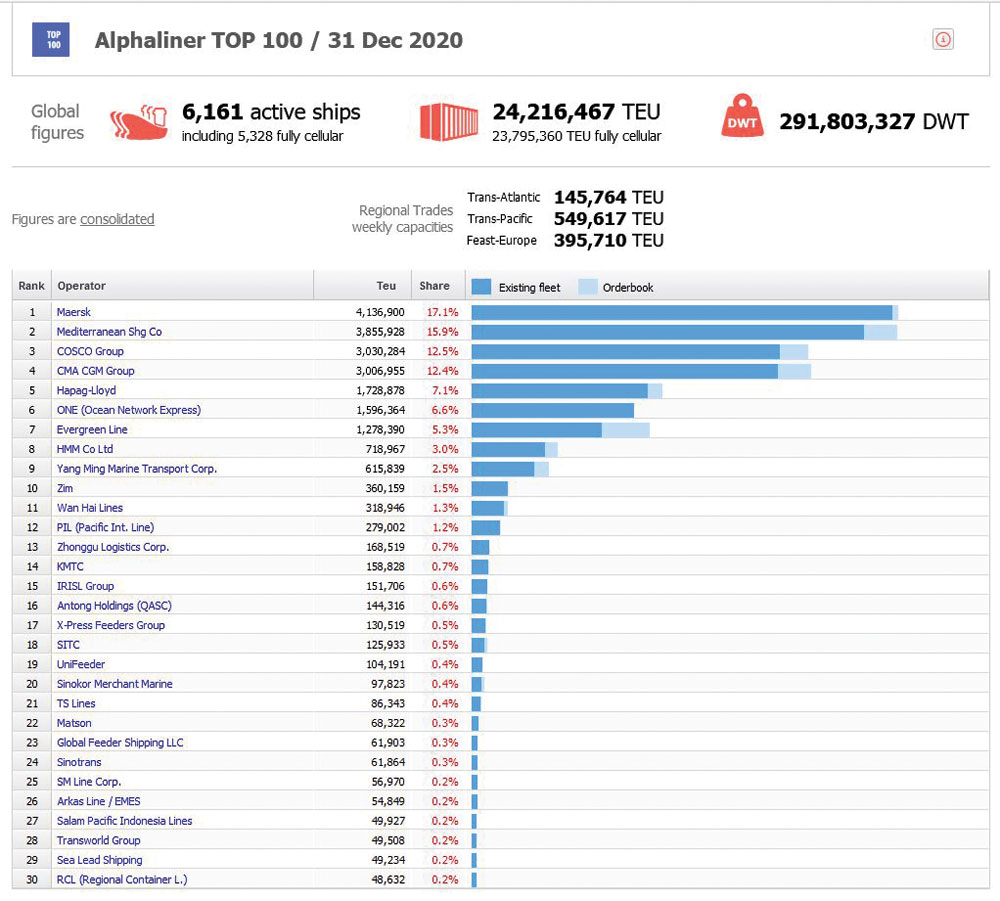Click the Maersk TEU value 4,136,900
The width and height of the screenshot is (1000, 901).
coord(380,312)
